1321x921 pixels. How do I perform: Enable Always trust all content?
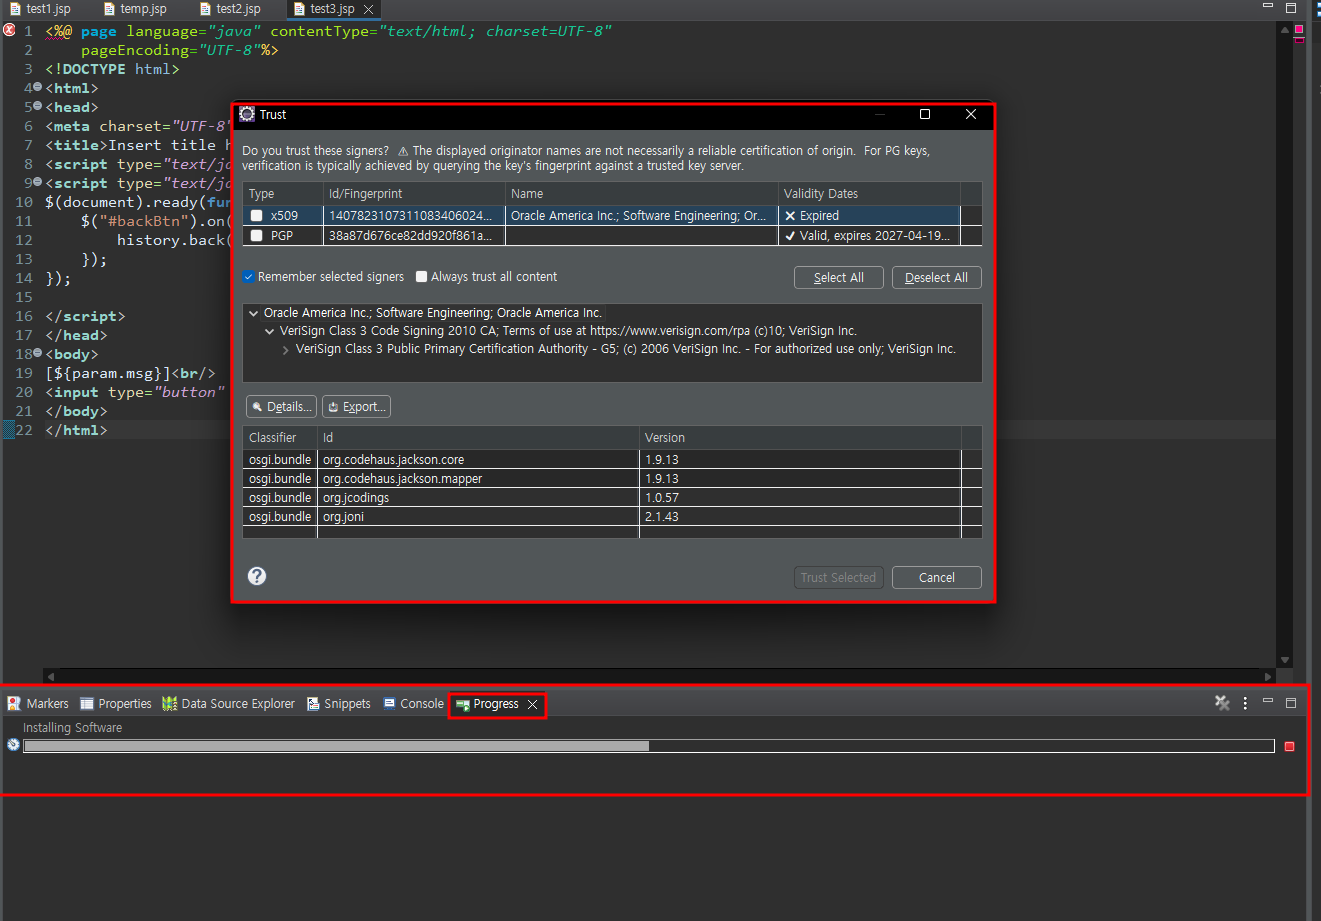point(421,277)
